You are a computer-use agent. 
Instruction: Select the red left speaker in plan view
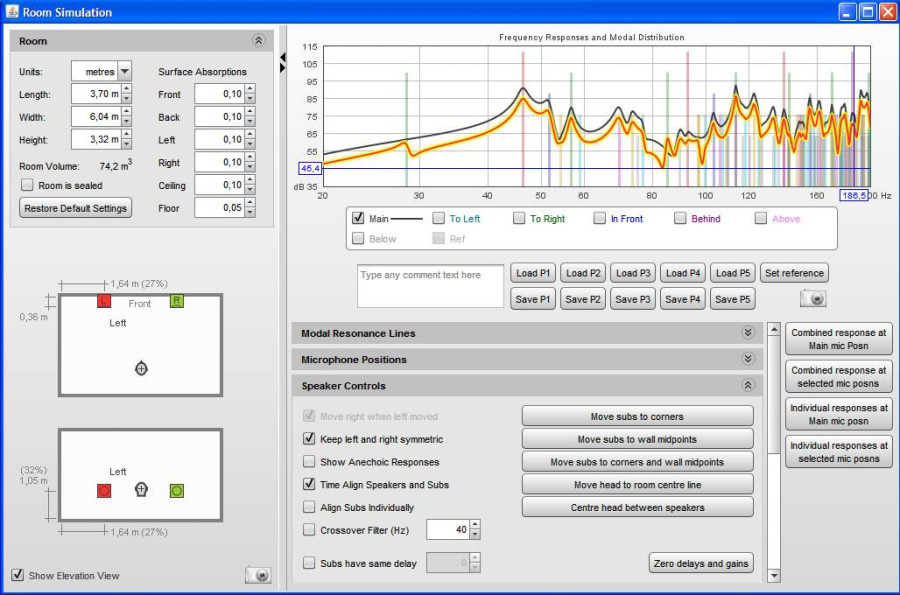coord(104,301)
